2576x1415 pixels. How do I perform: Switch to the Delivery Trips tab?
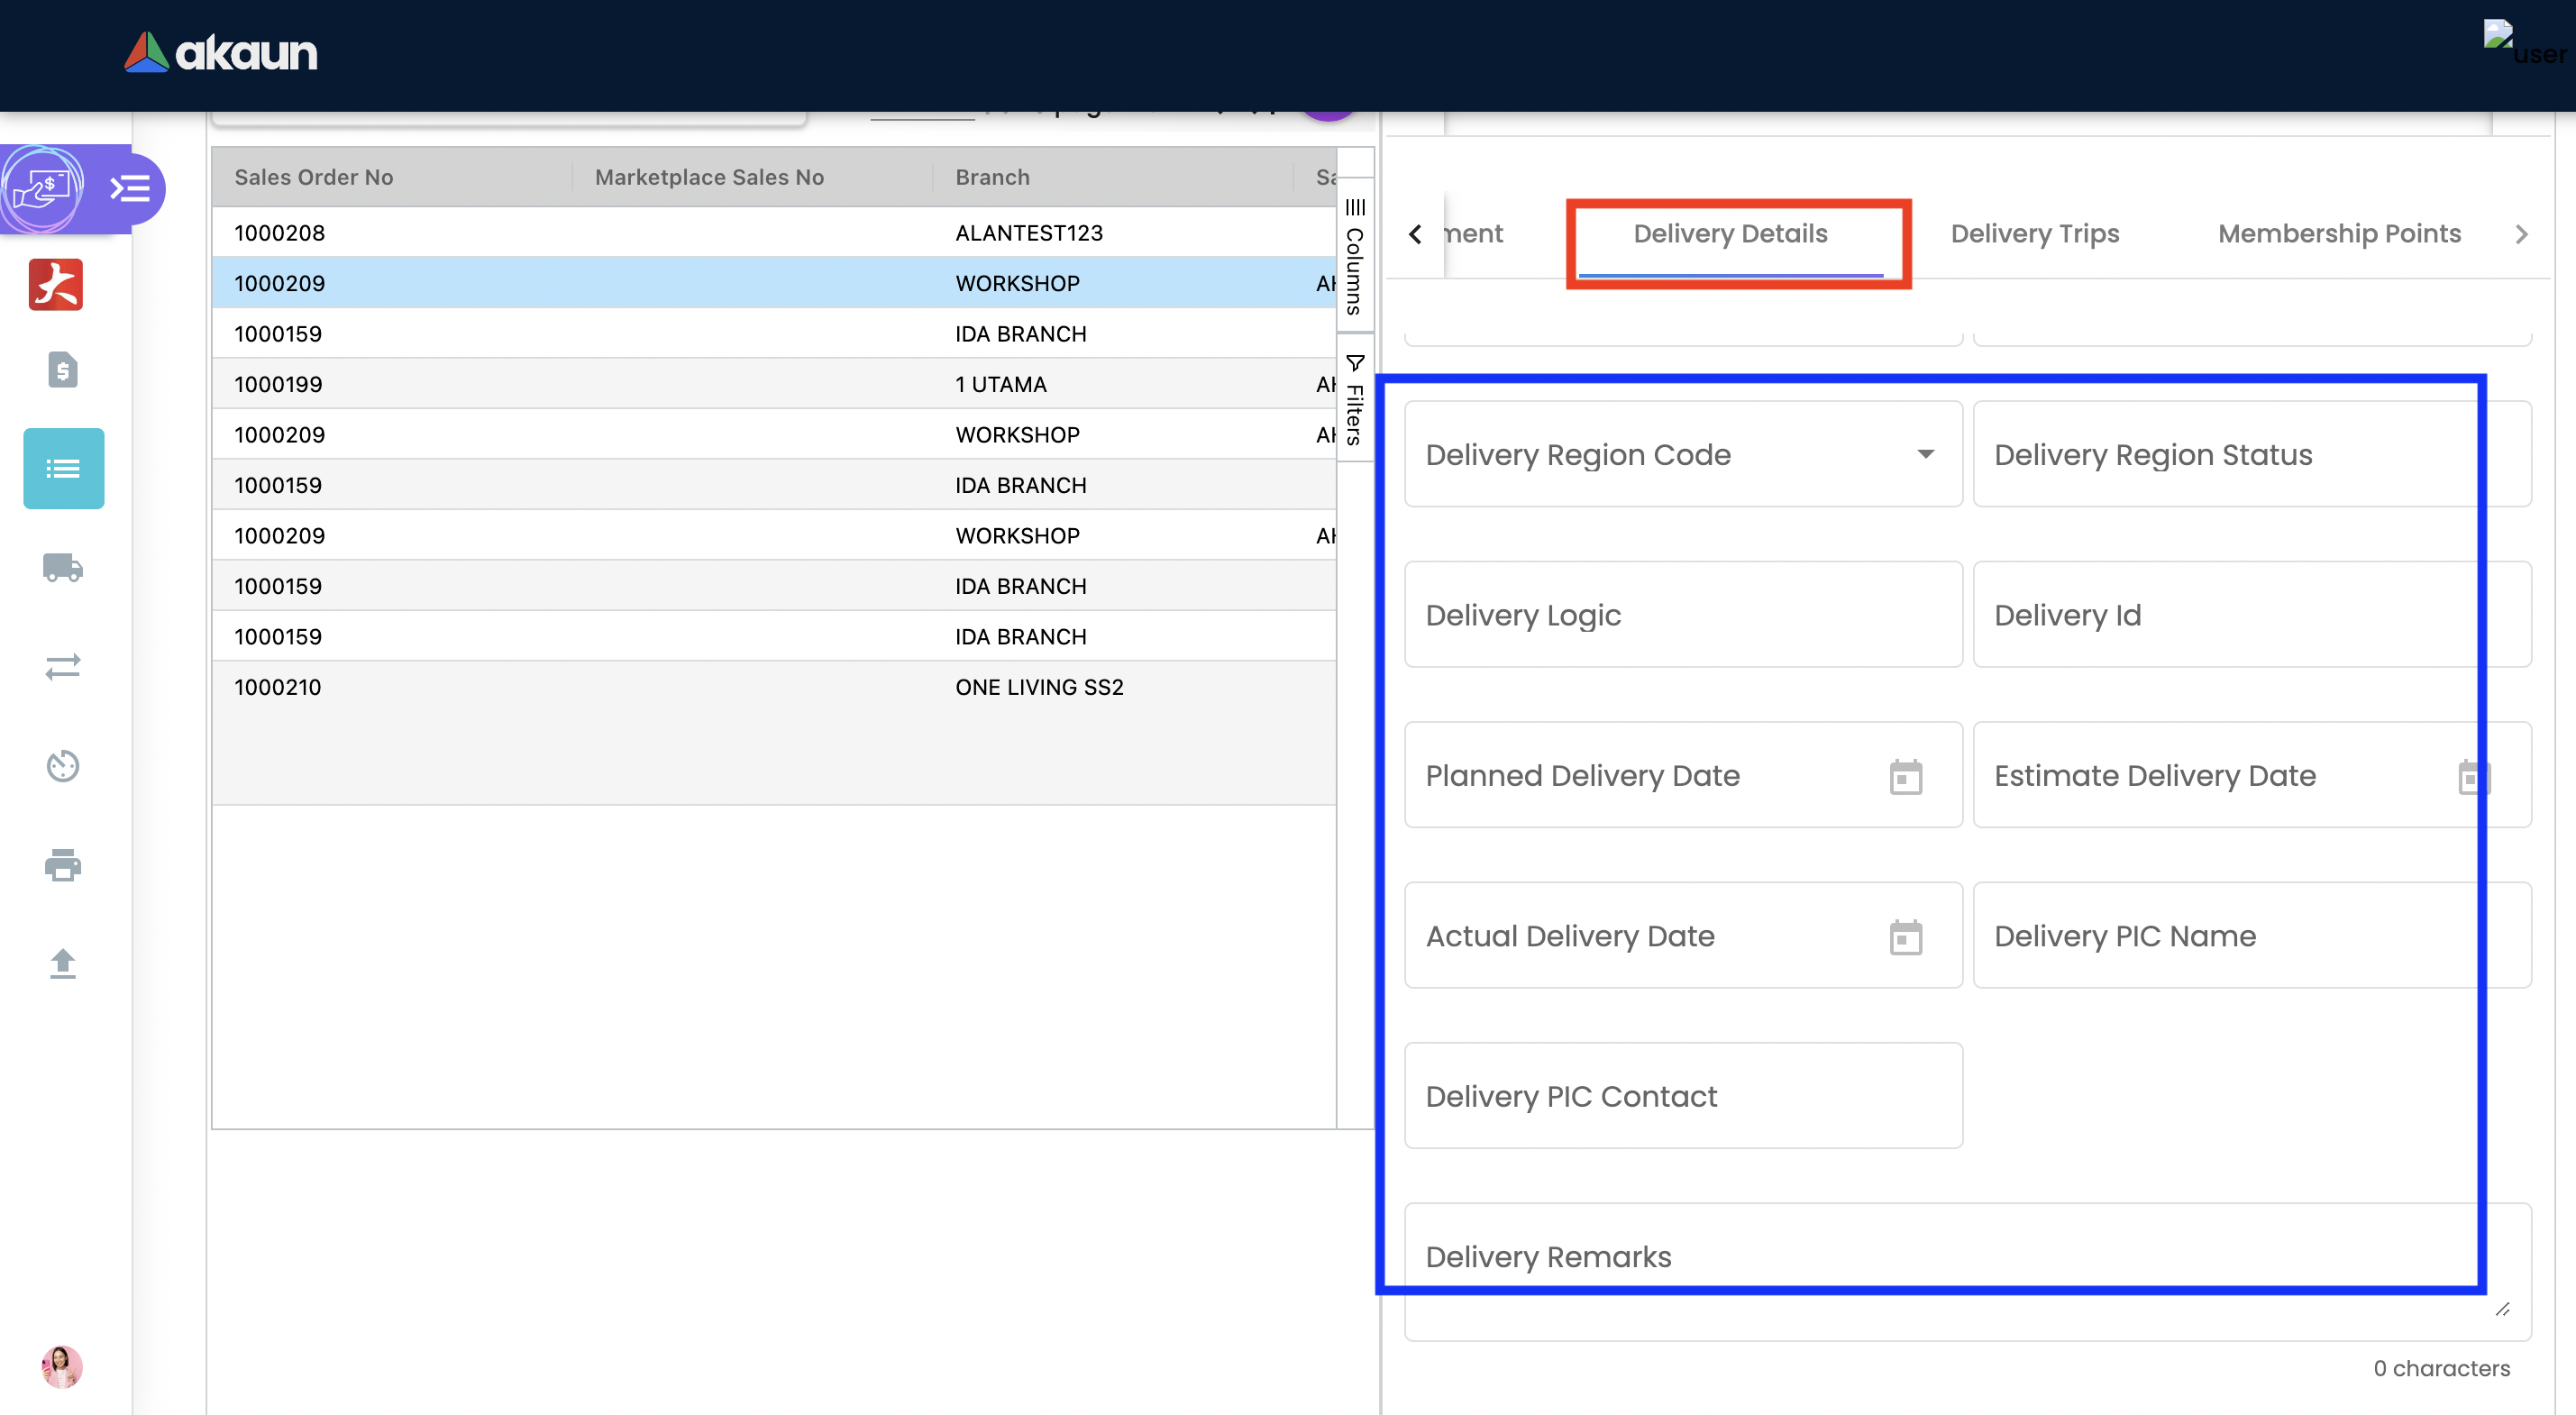tap(2034, 233)
